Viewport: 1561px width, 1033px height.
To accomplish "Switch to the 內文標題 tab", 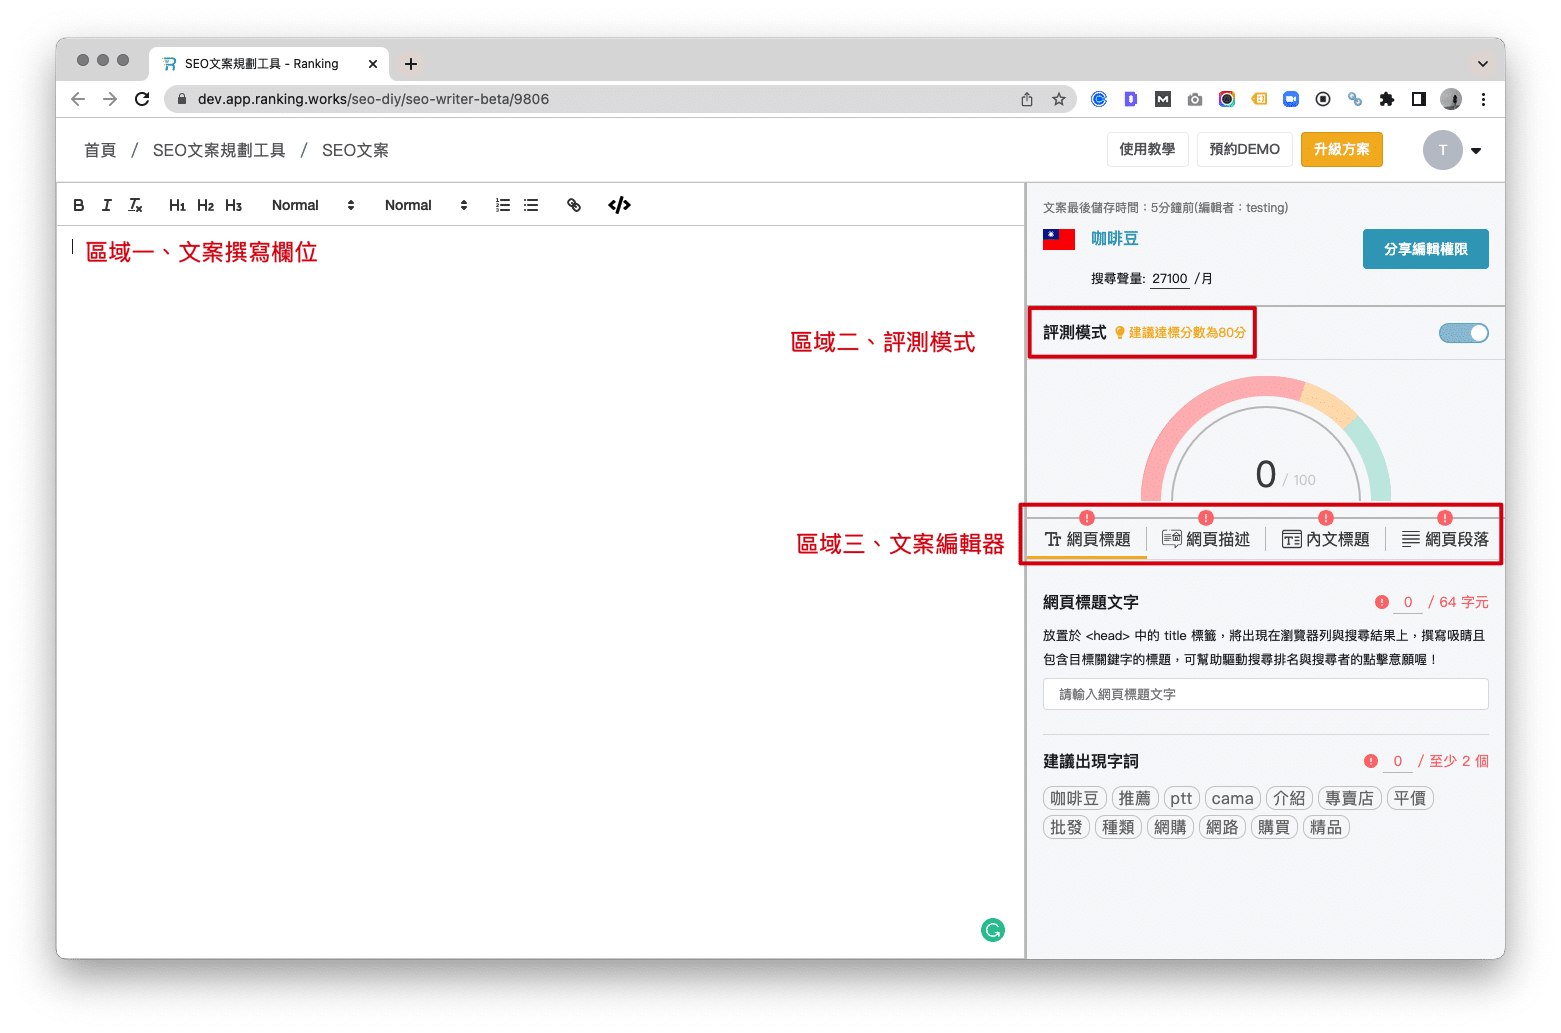I will coord(1326,539).
